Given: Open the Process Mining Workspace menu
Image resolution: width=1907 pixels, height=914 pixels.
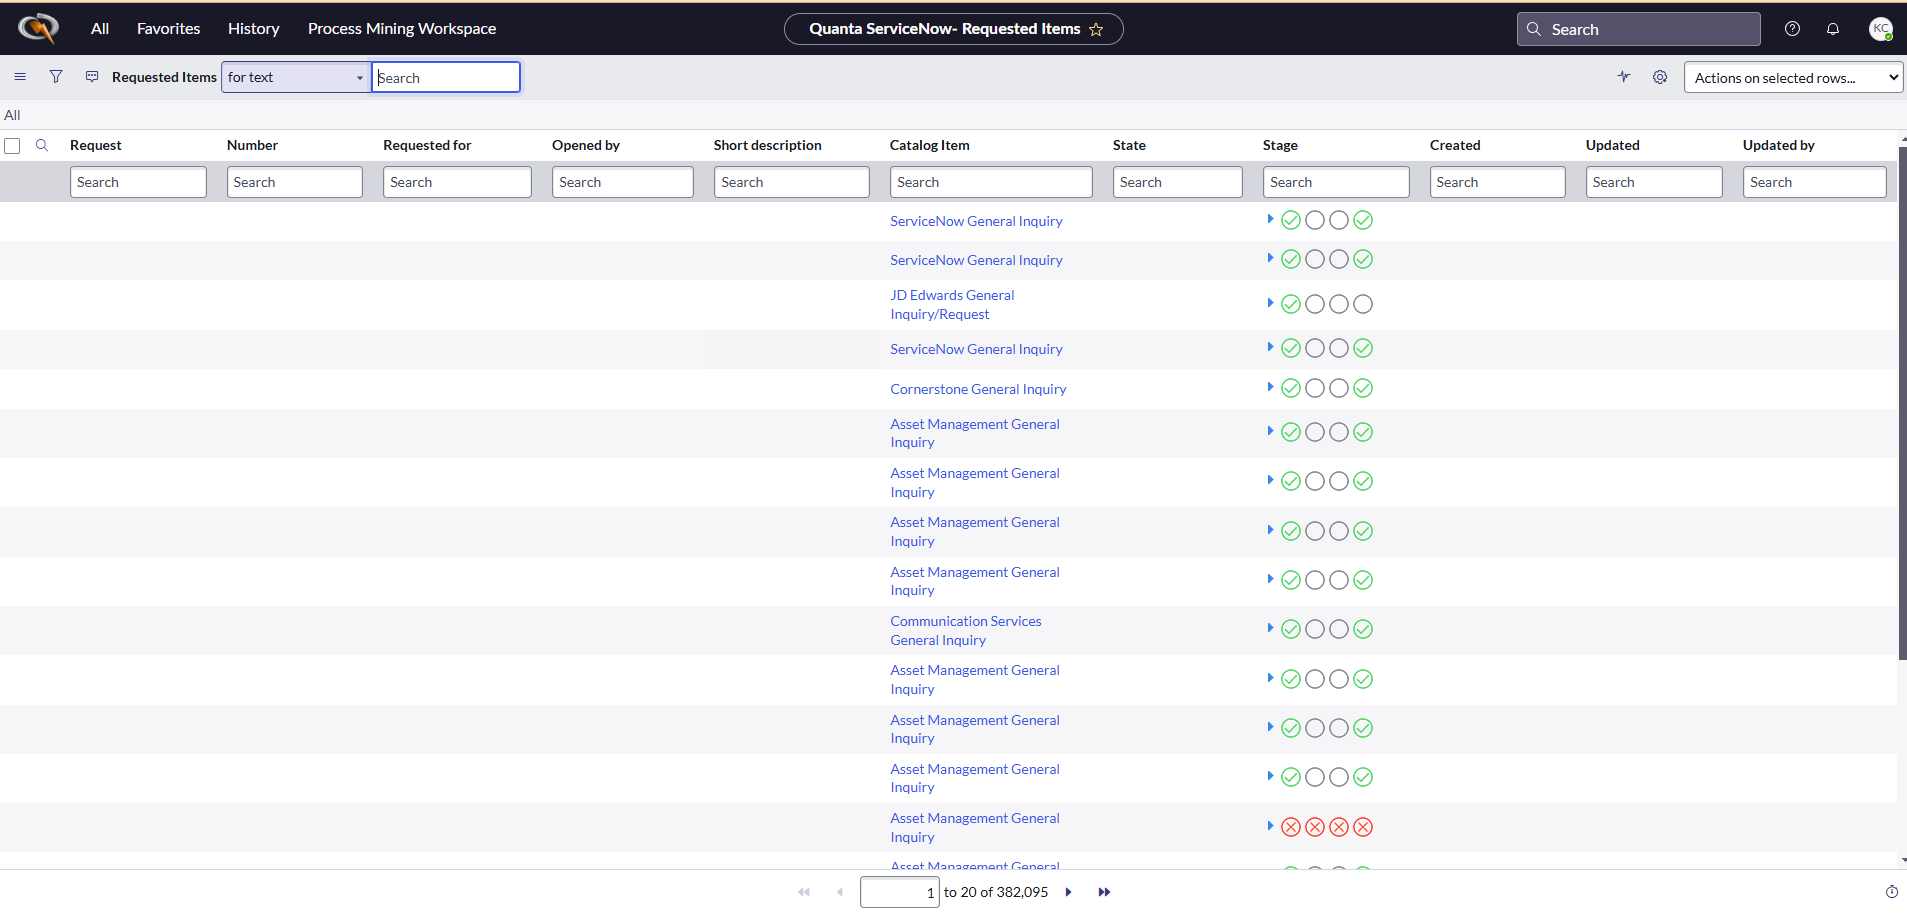Looking at the screenshot, I should click(401, 28).
